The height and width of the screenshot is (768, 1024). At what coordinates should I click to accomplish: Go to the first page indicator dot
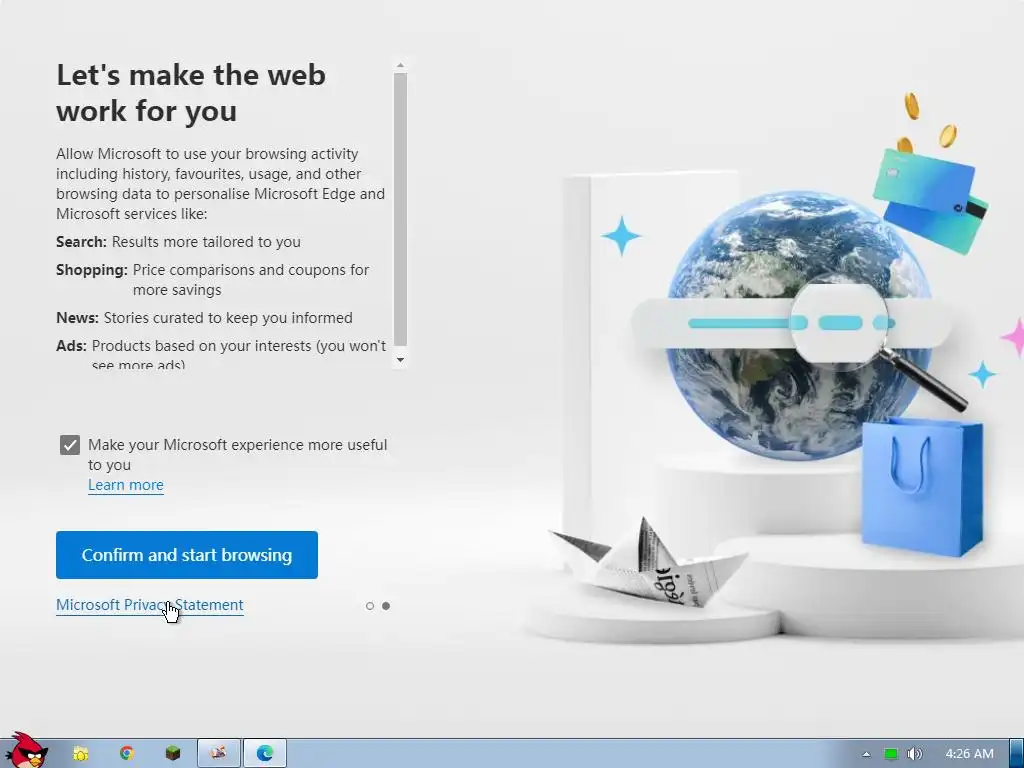click(x=370, y=606)
